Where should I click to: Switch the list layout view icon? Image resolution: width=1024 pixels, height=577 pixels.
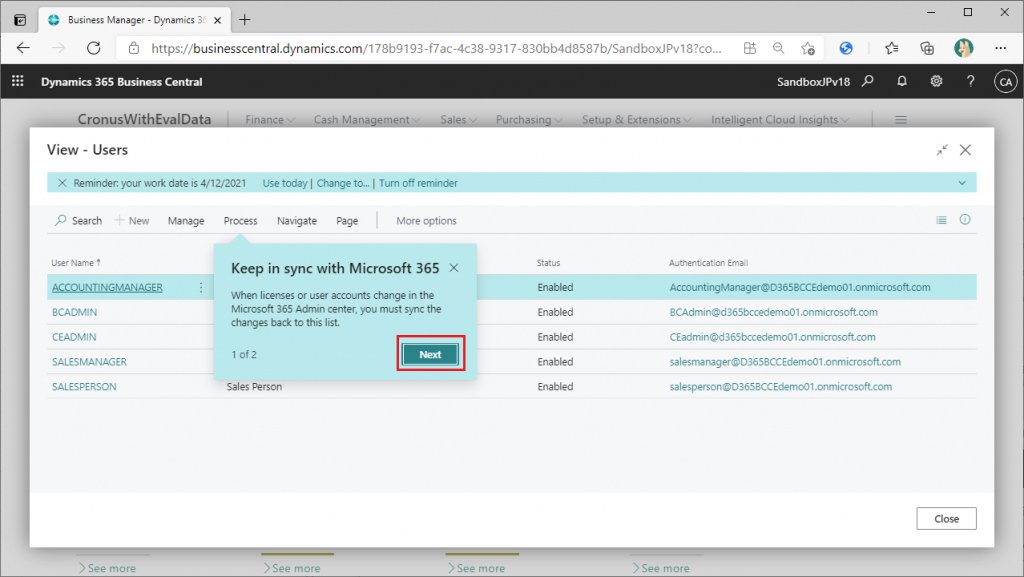point(941,220)
